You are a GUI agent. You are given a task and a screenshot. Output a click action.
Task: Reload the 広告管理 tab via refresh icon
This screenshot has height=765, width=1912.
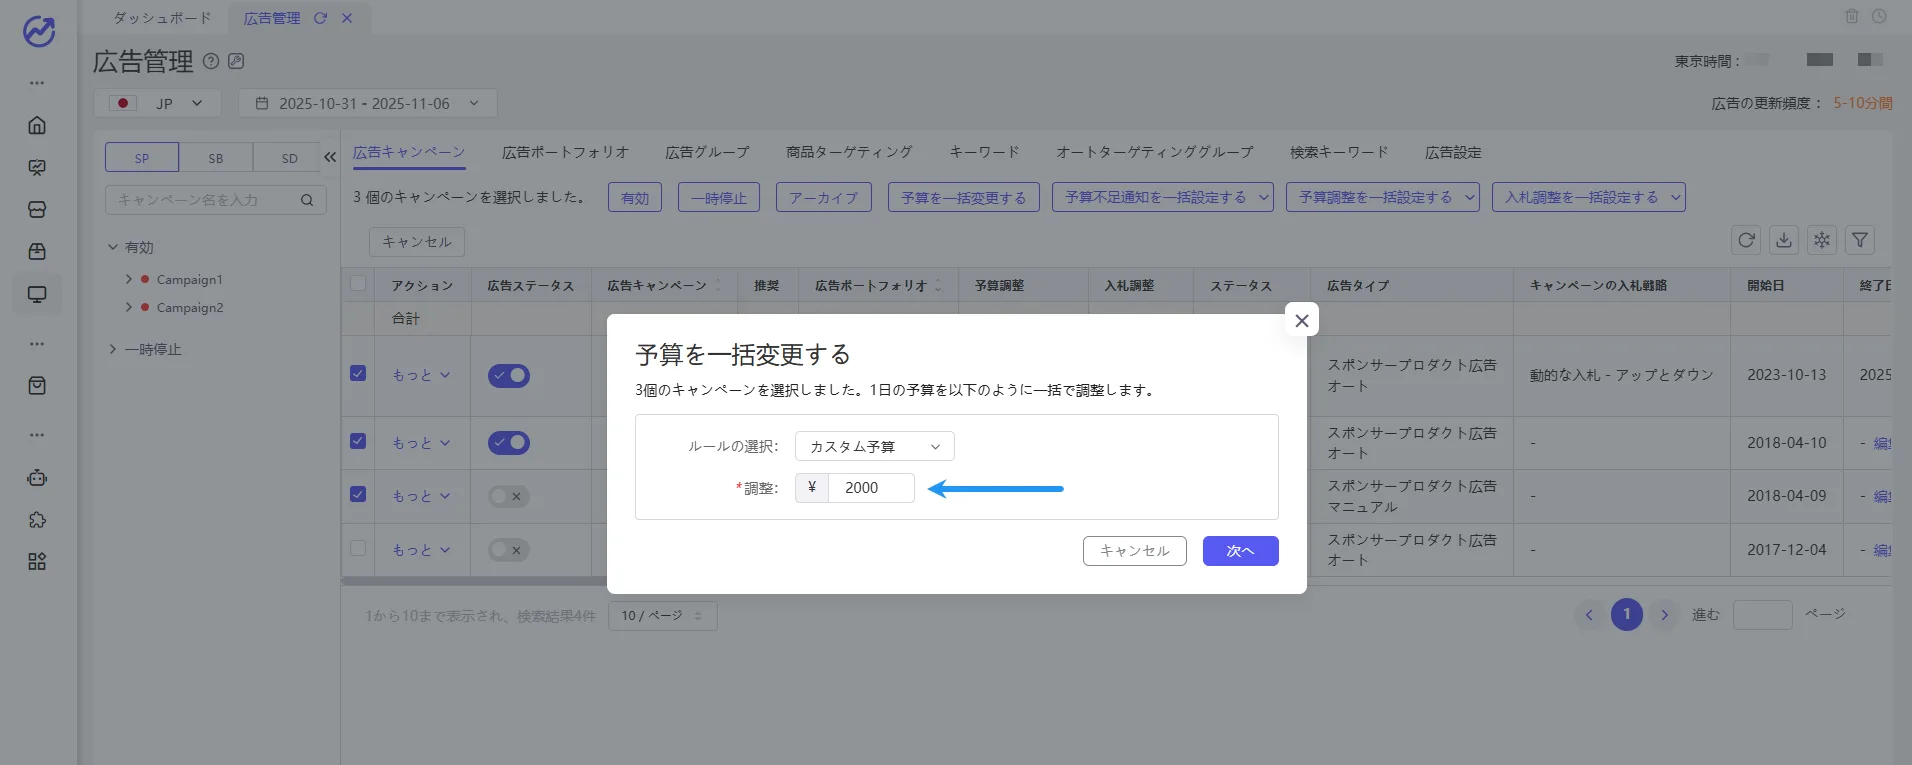pos(320,18)
